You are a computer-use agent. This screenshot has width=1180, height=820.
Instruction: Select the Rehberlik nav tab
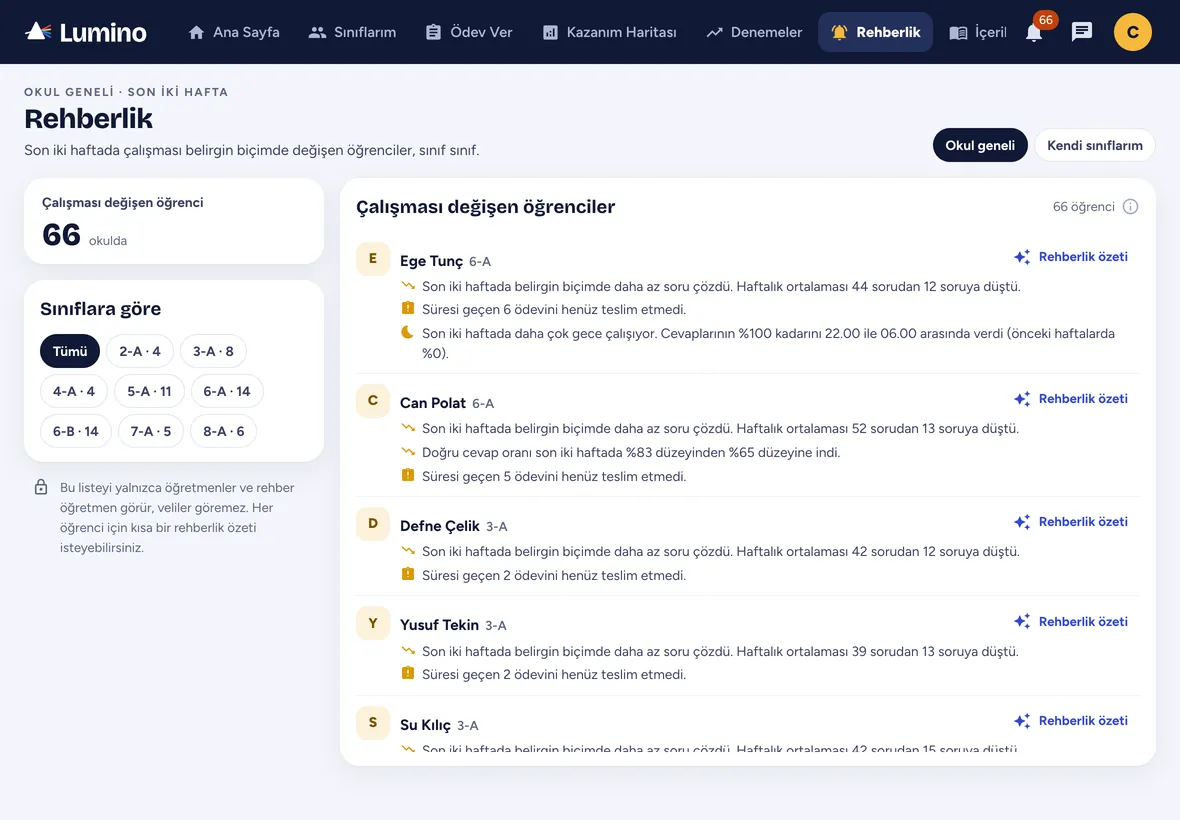[x=875, y=32]
